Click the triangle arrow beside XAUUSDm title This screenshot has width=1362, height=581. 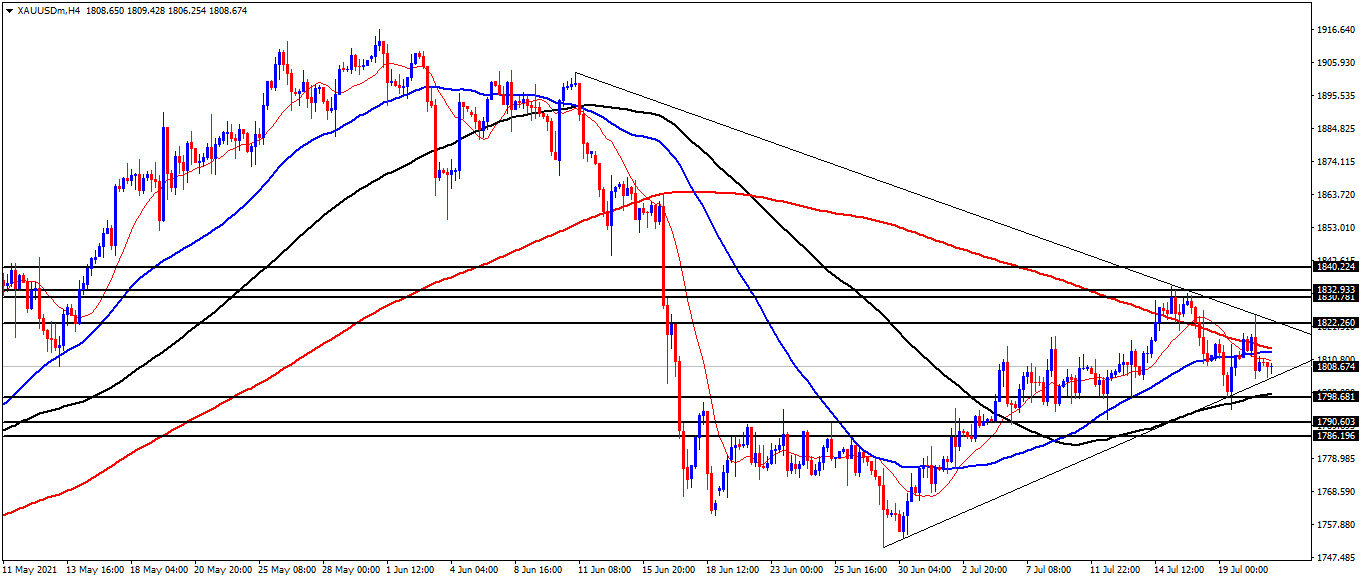coord(9,10)
